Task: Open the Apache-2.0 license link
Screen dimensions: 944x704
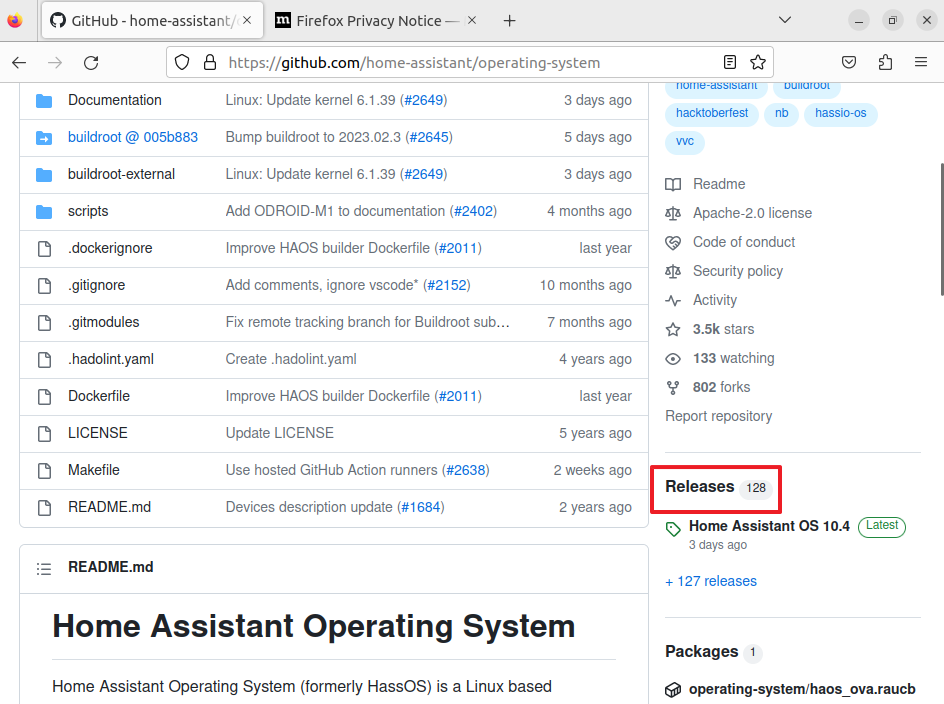Action: [752, 213]
